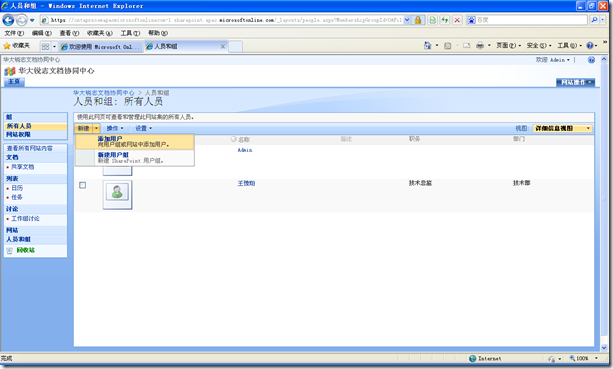Open 日历 list in sidebar
This screenshot has height=369, width=613.
(x=17, y=188)
